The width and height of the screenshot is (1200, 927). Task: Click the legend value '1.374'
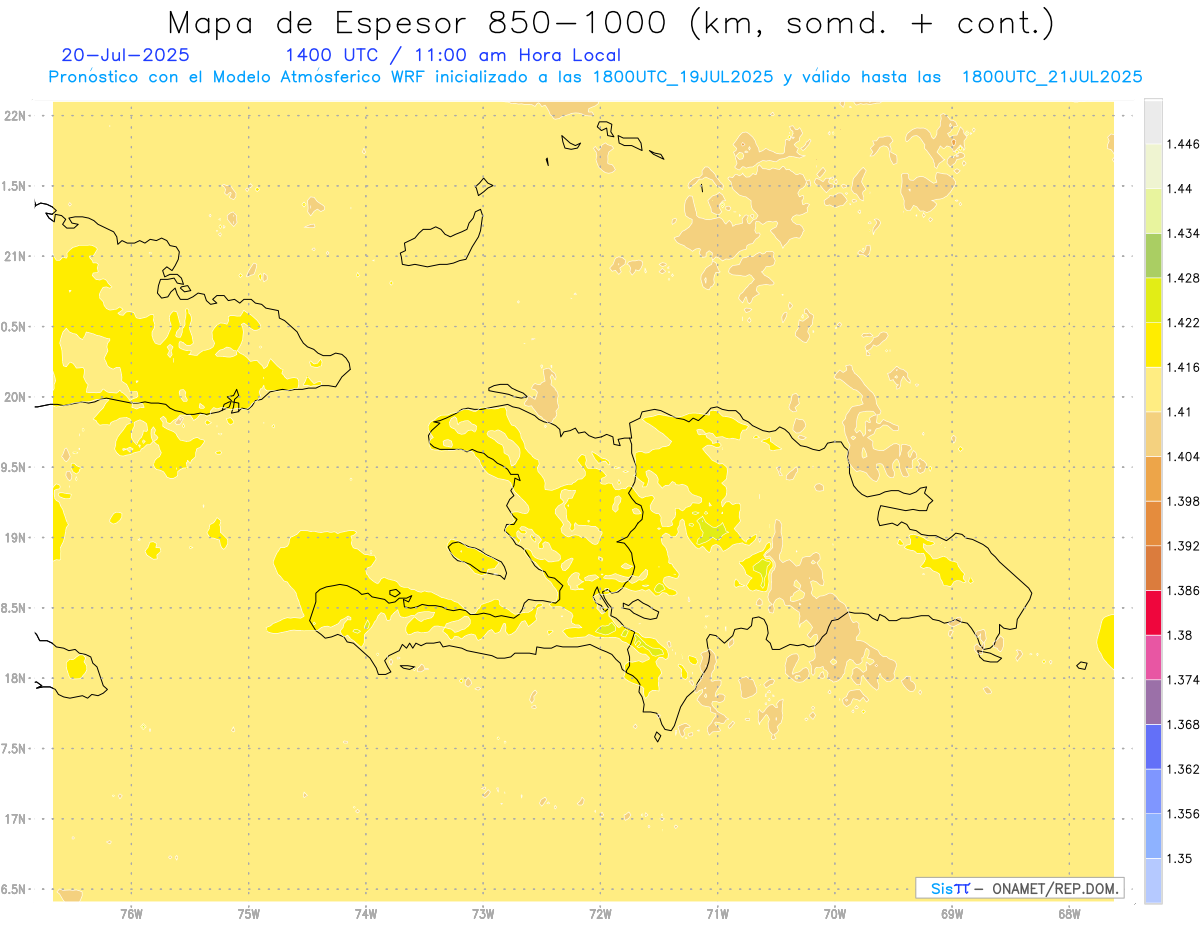point(1183,680)
